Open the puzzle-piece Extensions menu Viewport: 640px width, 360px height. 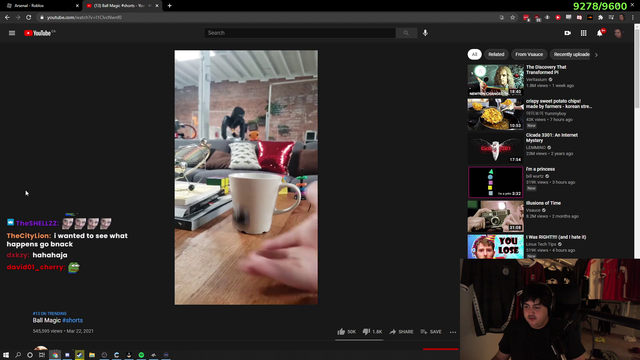pyautogui.click(x=600, y=18)
